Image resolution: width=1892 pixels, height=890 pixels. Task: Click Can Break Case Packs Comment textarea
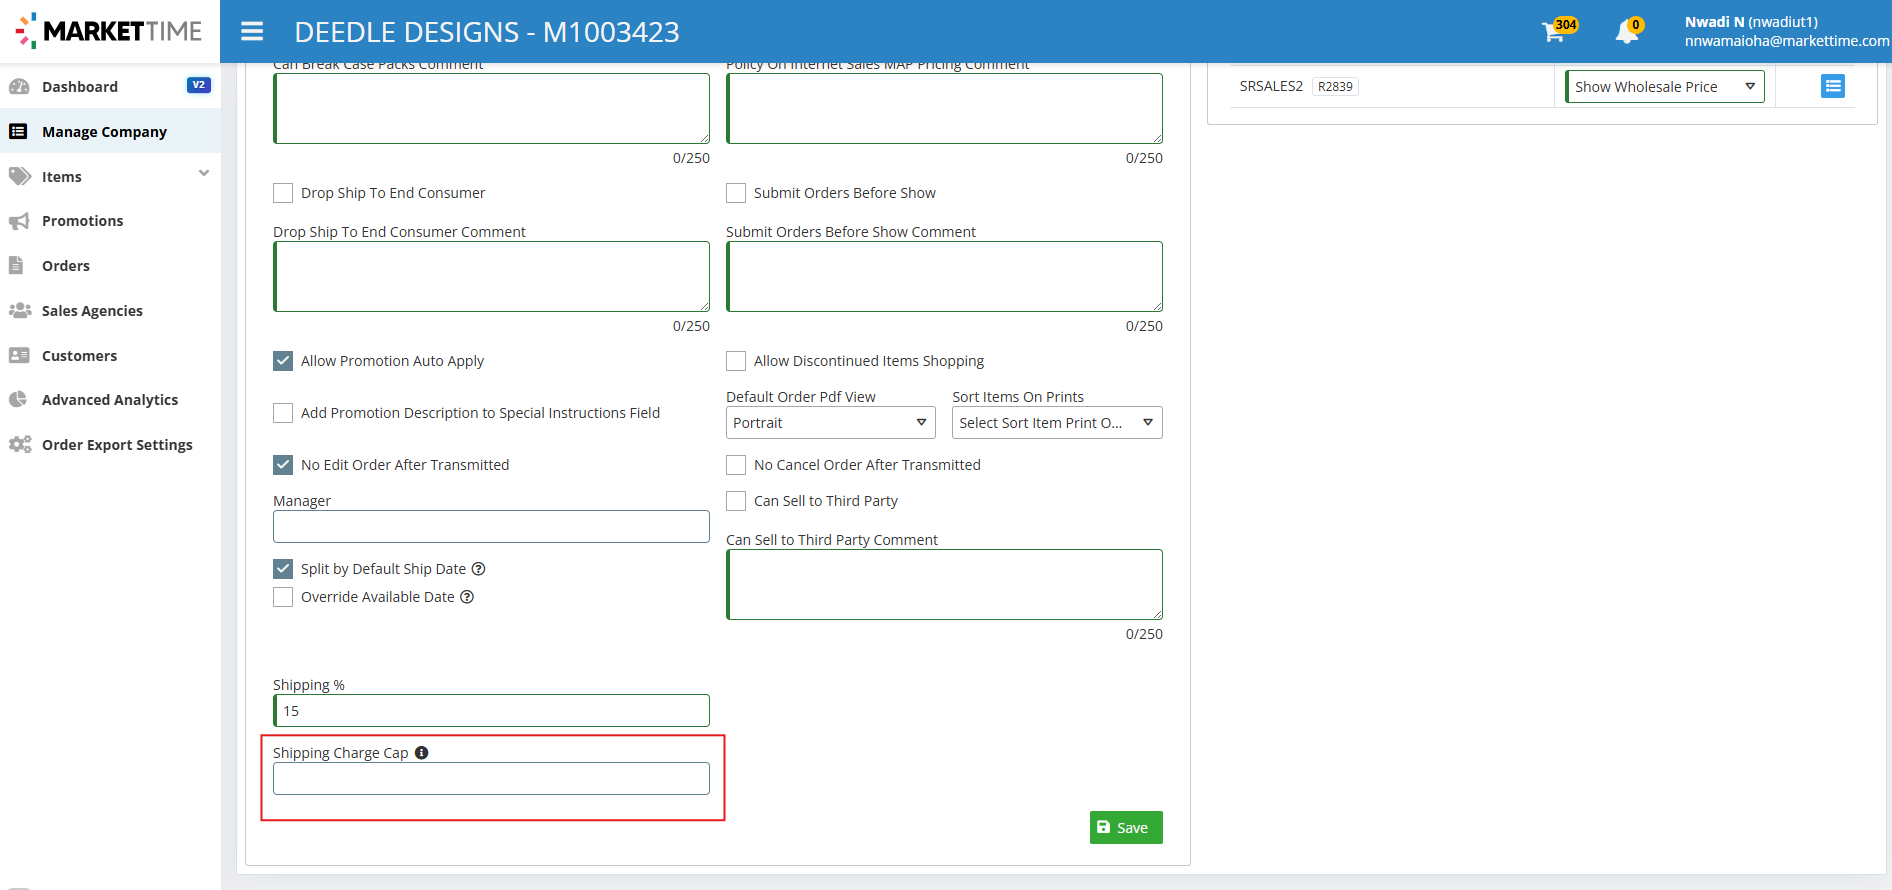491,109
